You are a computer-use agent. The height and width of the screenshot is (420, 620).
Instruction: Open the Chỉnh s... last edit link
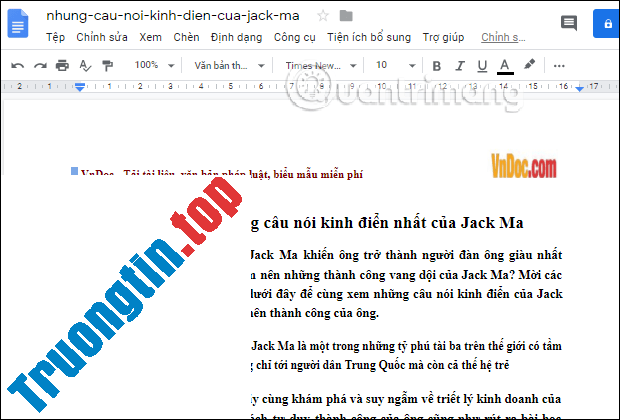point(503,38)
